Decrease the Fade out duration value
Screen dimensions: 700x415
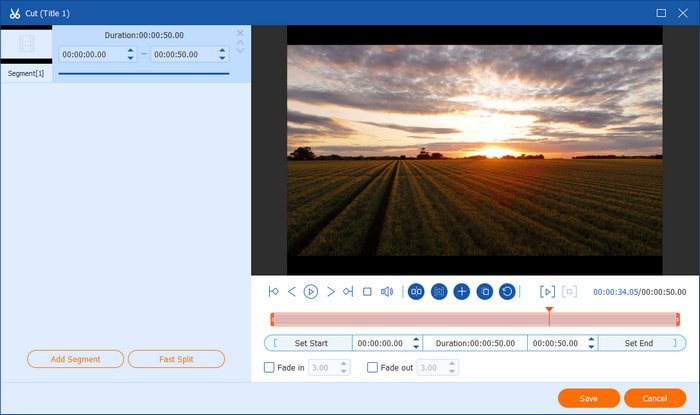coord(452,371)
